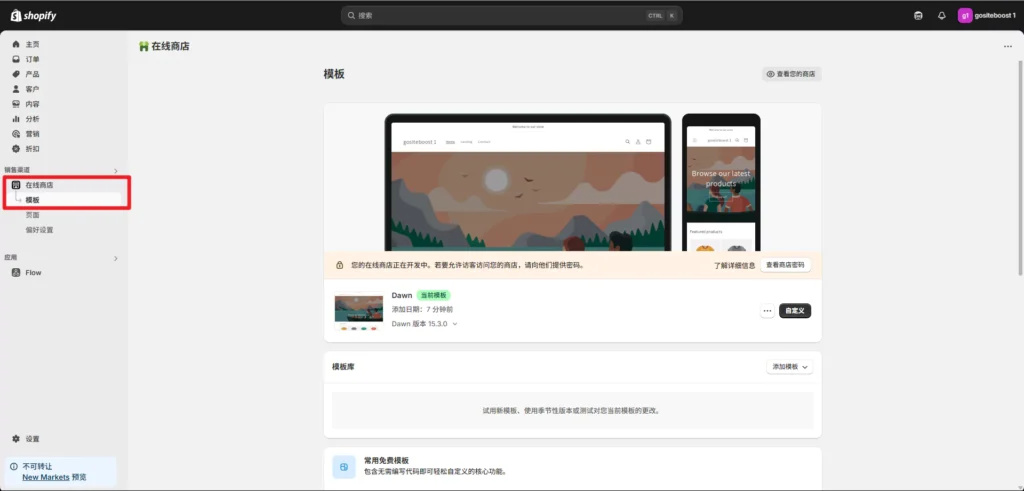1024x491 pixels.
Task: Go to 订单 in sidebar
Action: [x=32, y=59]
